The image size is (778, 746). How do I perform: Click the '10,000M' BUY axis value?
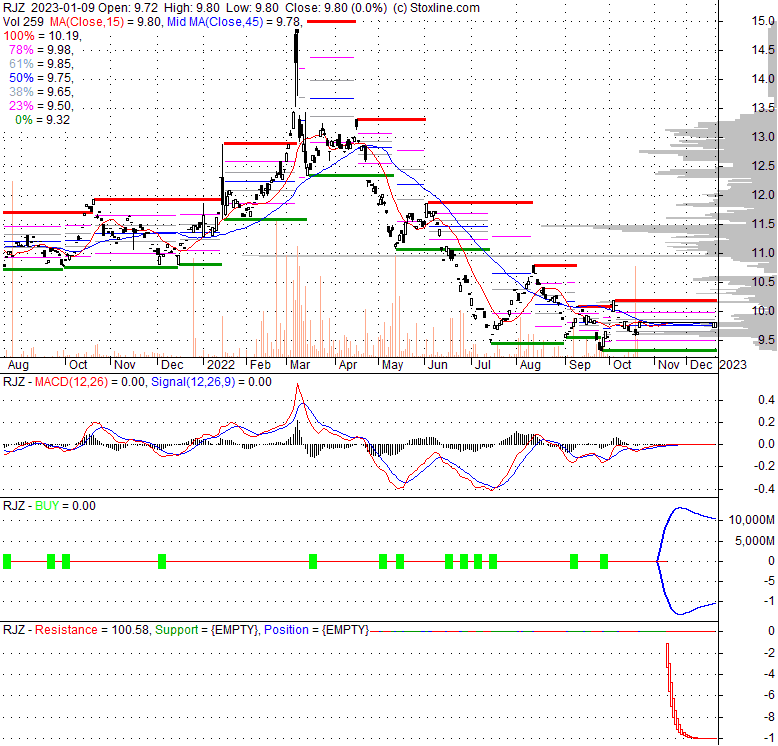(x=751, y=520)
